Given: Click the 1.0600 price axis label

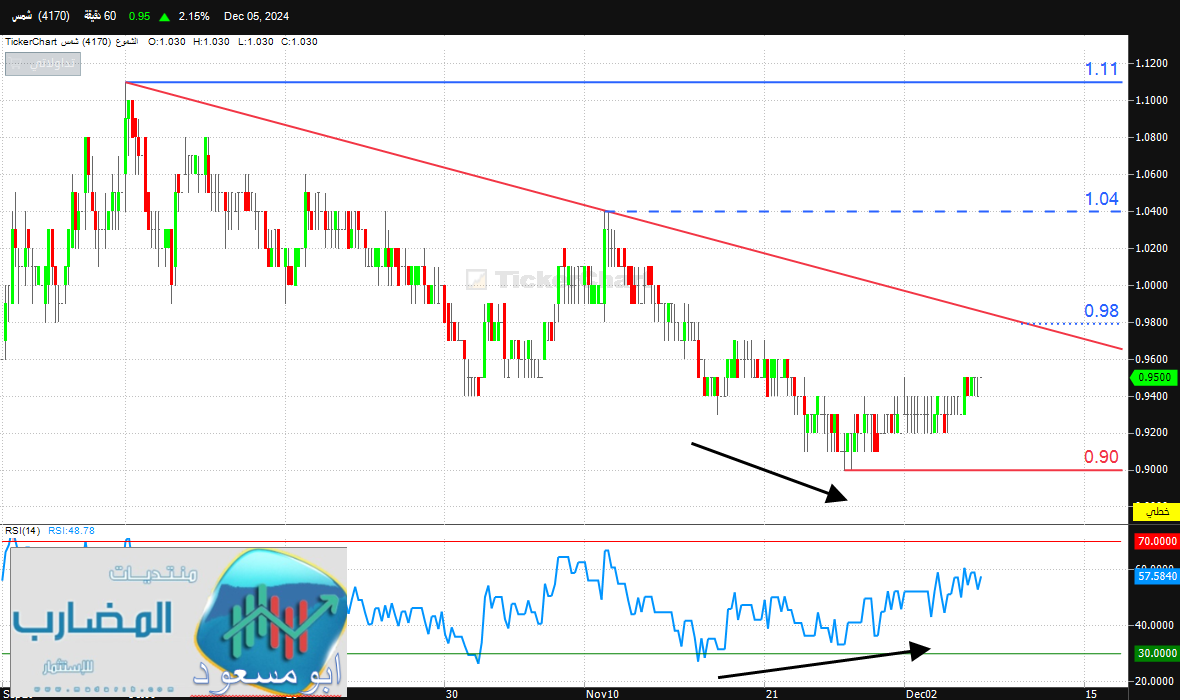Looking at the screenshot, I should [1151, 174].
